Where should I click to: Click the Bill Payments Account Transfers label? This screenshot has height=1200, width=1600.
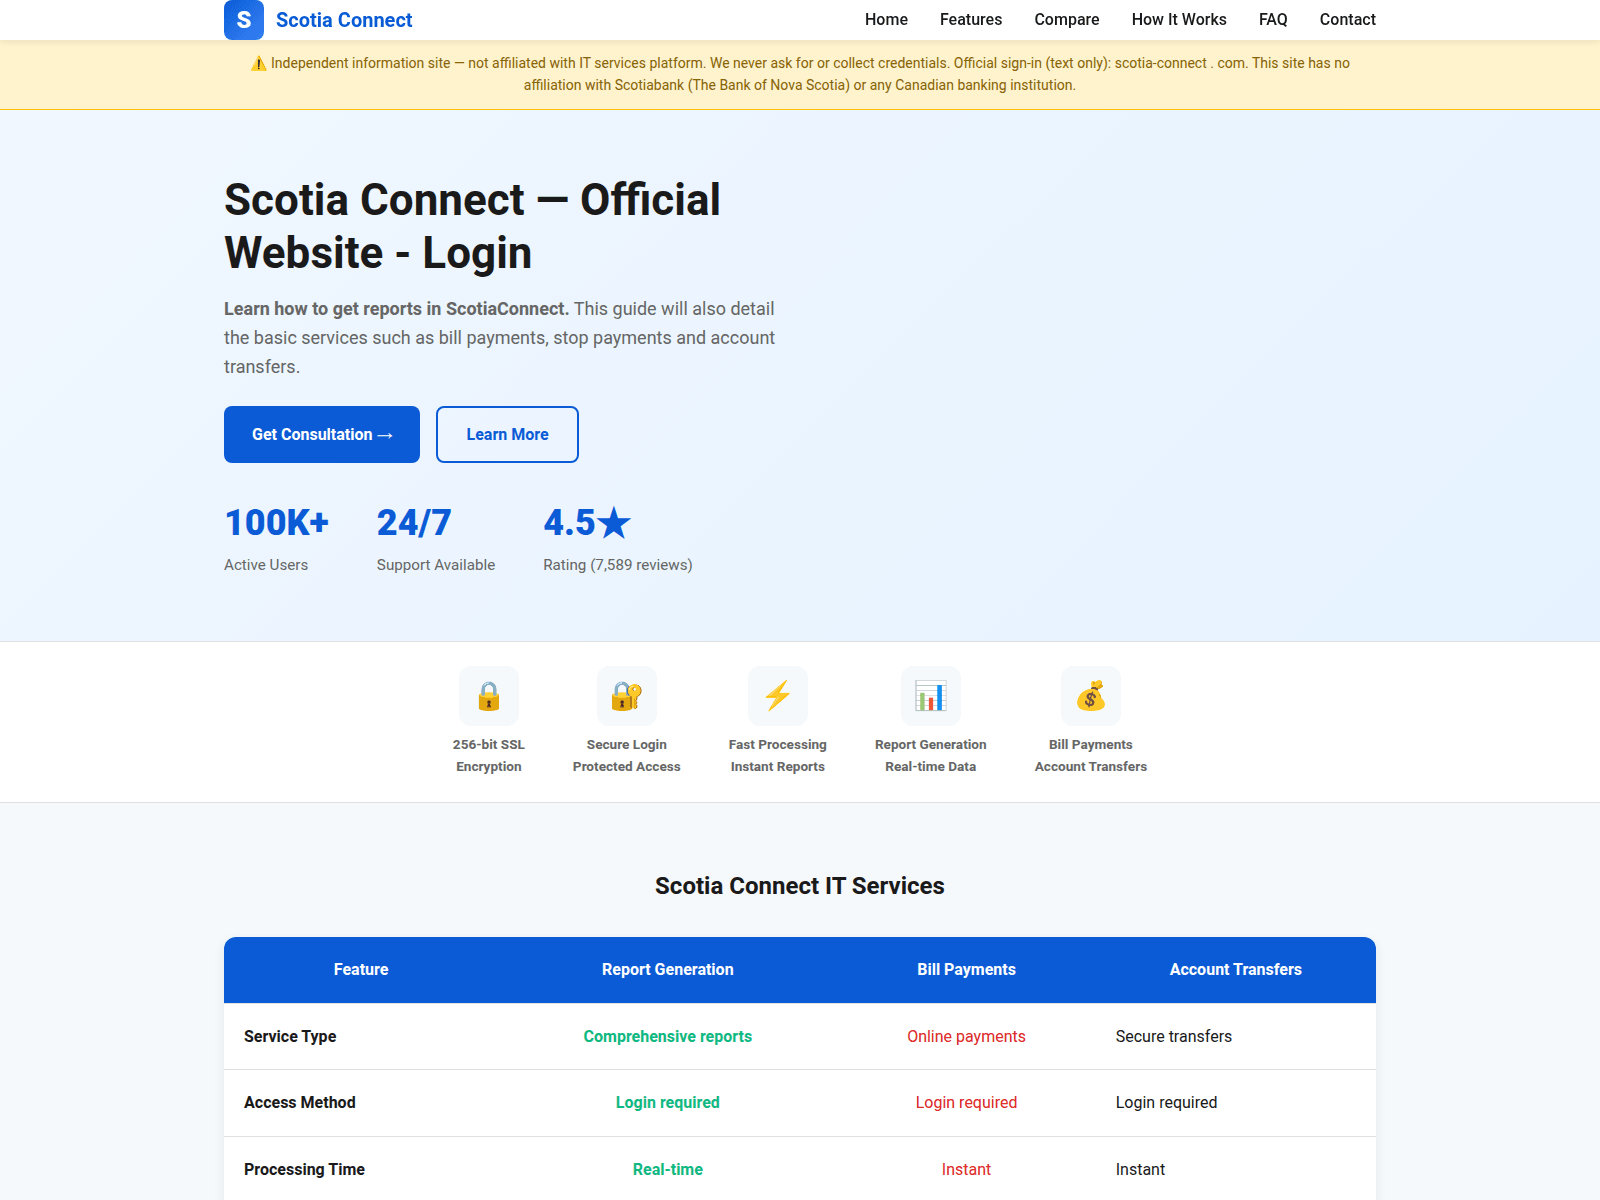pos(1091,756)
